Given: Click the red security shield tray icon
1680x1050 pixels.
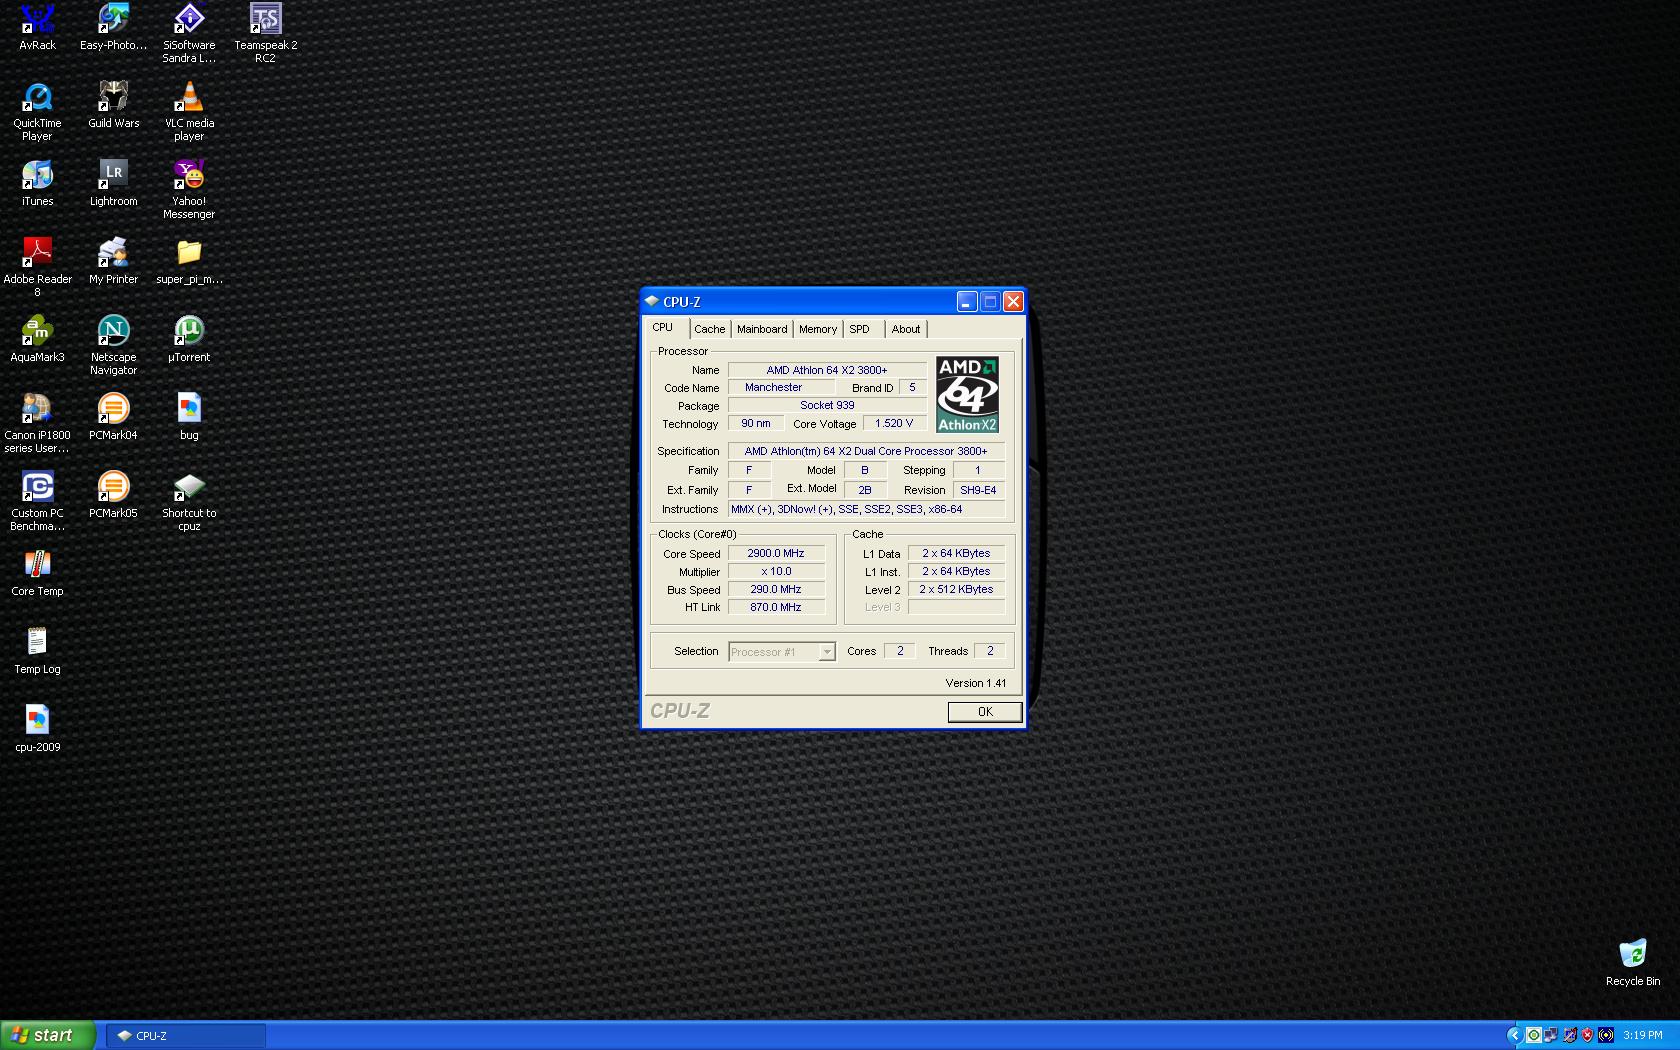Looking at the screenshot, I should point(1587,1036).
